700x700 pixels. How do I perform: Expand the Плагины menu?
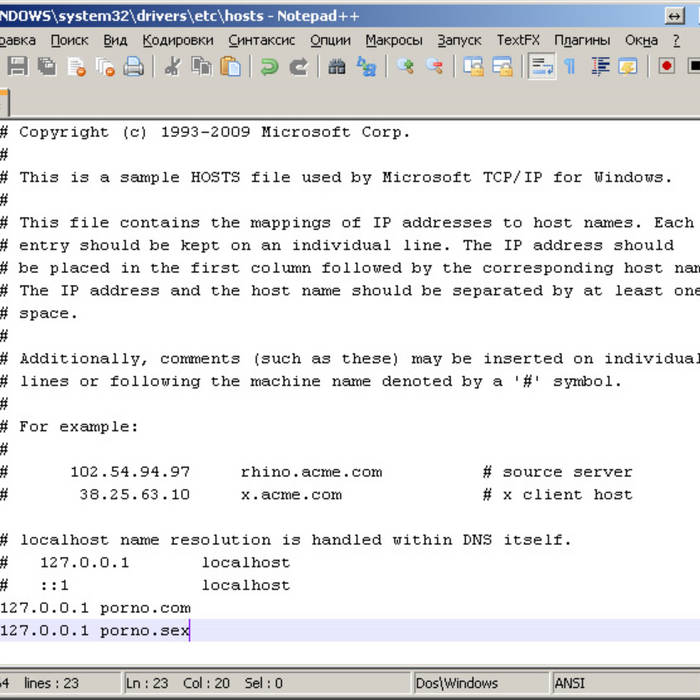click(582, 40)
